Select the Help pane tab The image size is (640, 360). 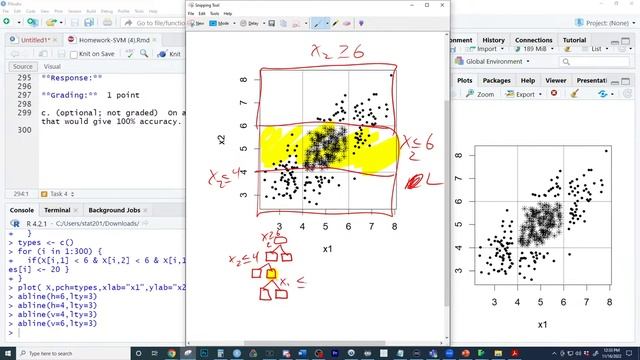click(528, 80)
